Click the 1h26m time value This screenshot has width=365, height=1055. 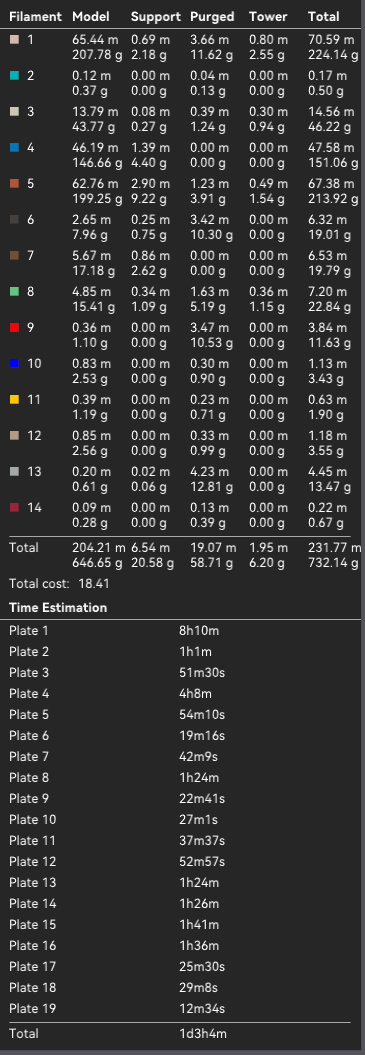click(199, 904)
